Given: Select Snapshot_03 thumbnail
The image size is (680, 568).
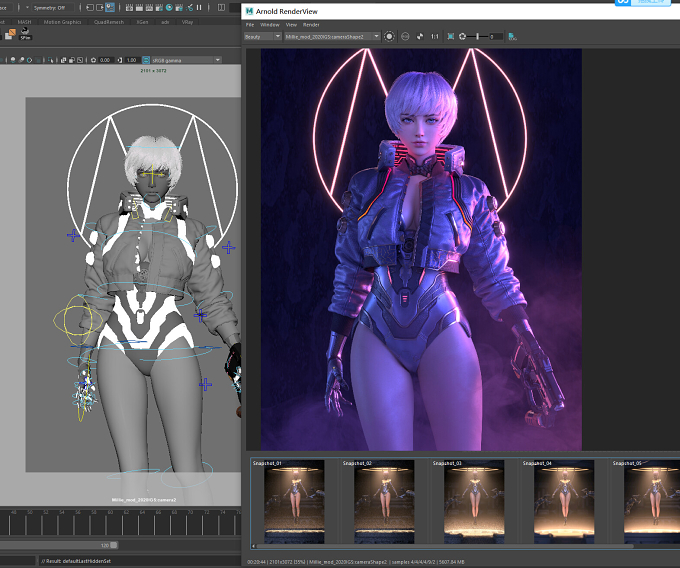Looking at the screenshot, I should 474,502.
